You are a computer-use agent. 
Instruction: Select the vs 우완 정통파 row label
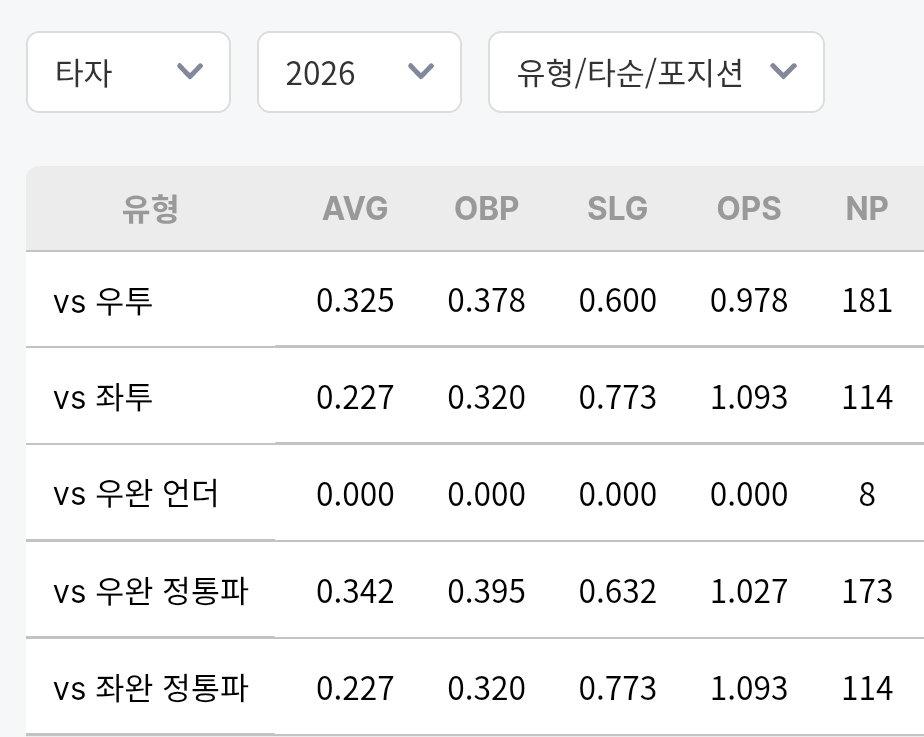151,591
